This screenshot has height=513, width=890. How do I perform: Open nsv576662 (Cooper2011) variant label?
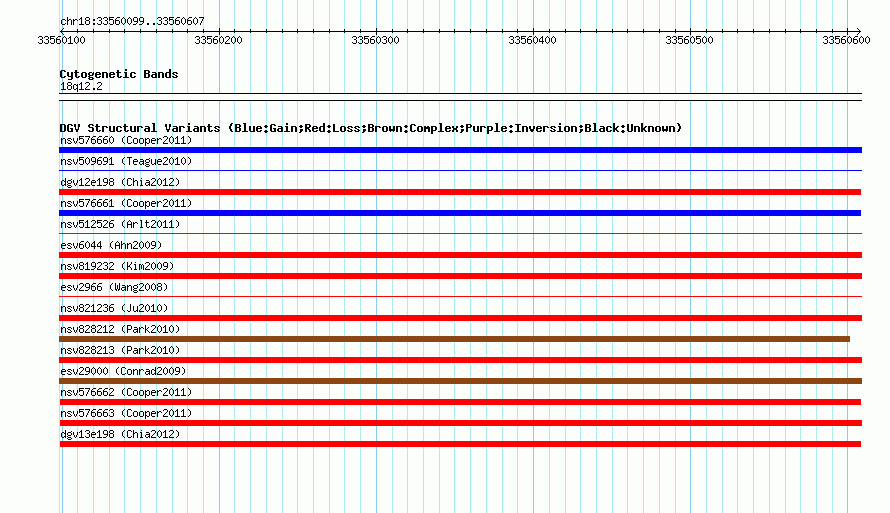point(126,392)
